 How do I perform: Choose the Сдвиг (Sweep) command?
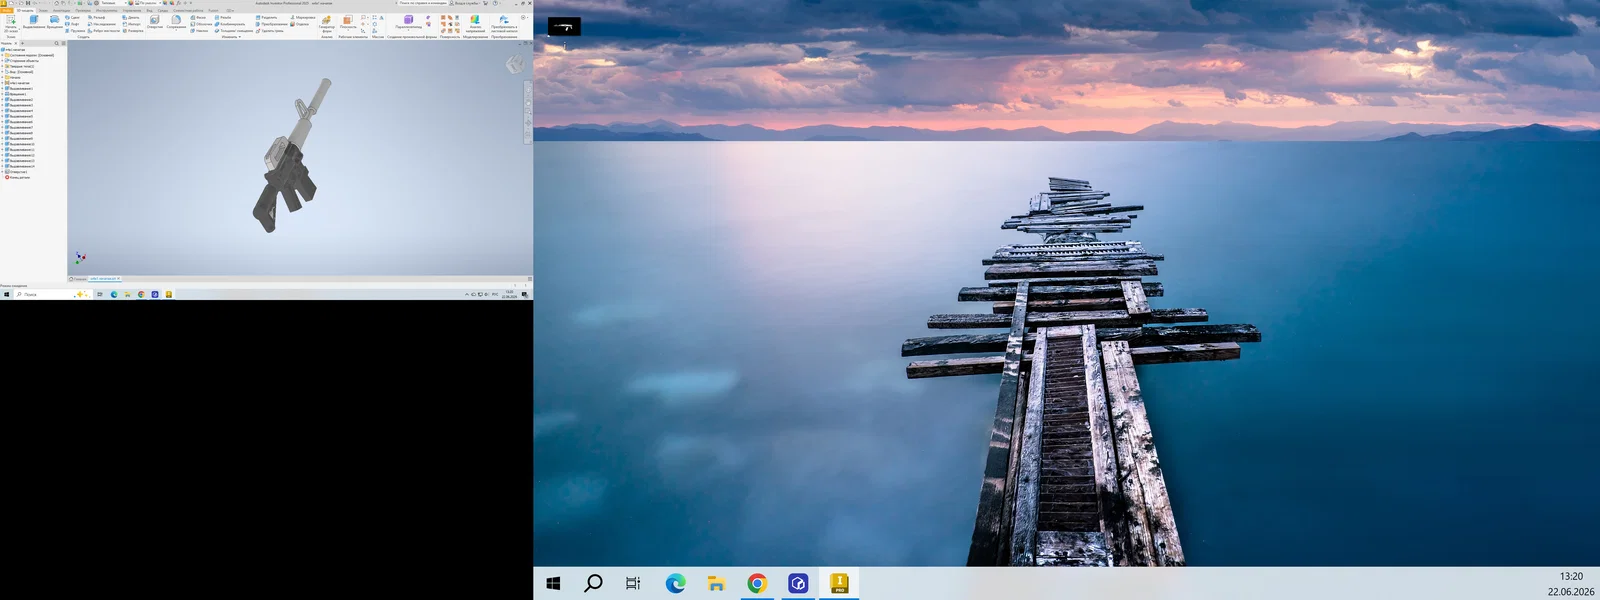click(x=72, y=17)
